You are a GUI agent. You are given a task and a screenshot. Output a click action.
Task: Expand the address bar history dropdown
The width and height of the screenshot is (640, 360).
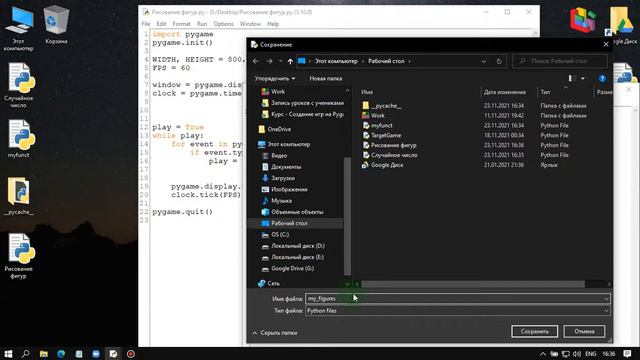[x=484, y=61]
